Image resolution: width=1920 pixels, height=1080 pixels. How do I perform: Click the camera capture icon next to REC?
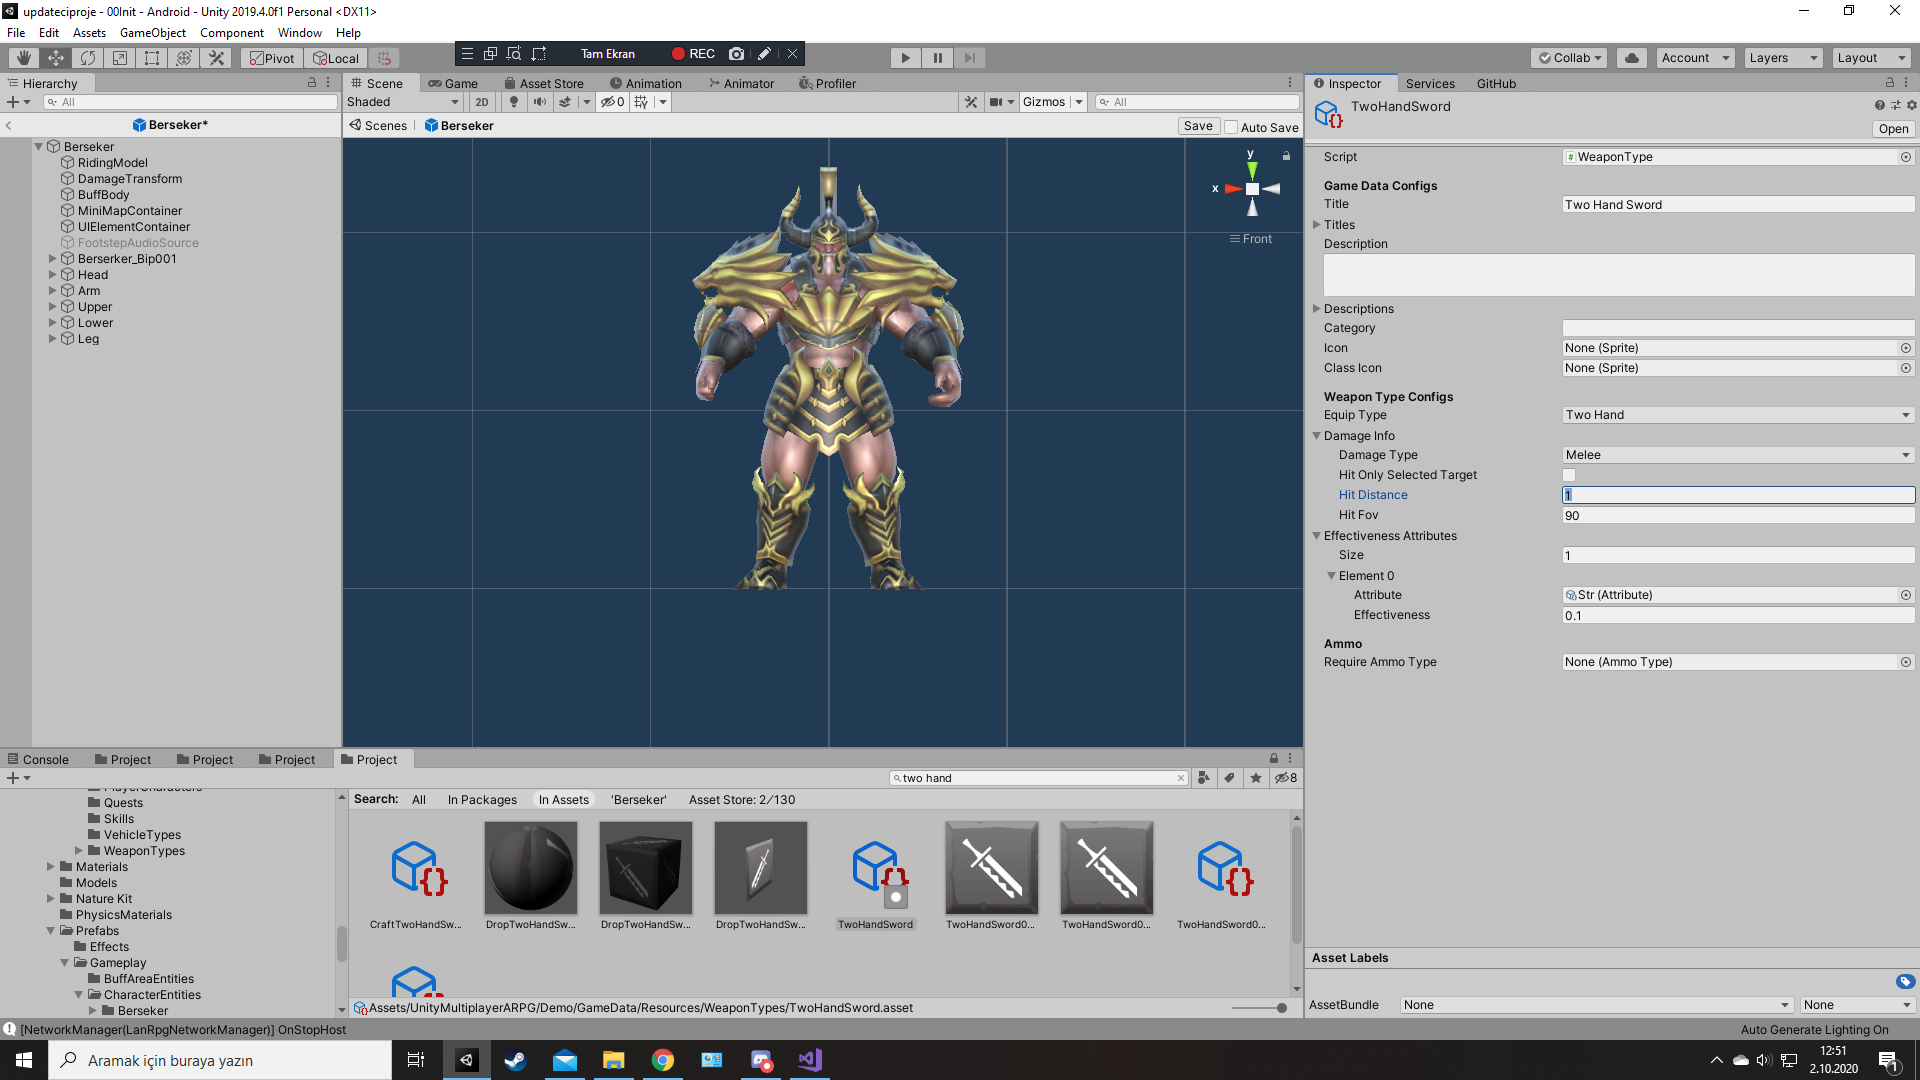pos(737,54)
